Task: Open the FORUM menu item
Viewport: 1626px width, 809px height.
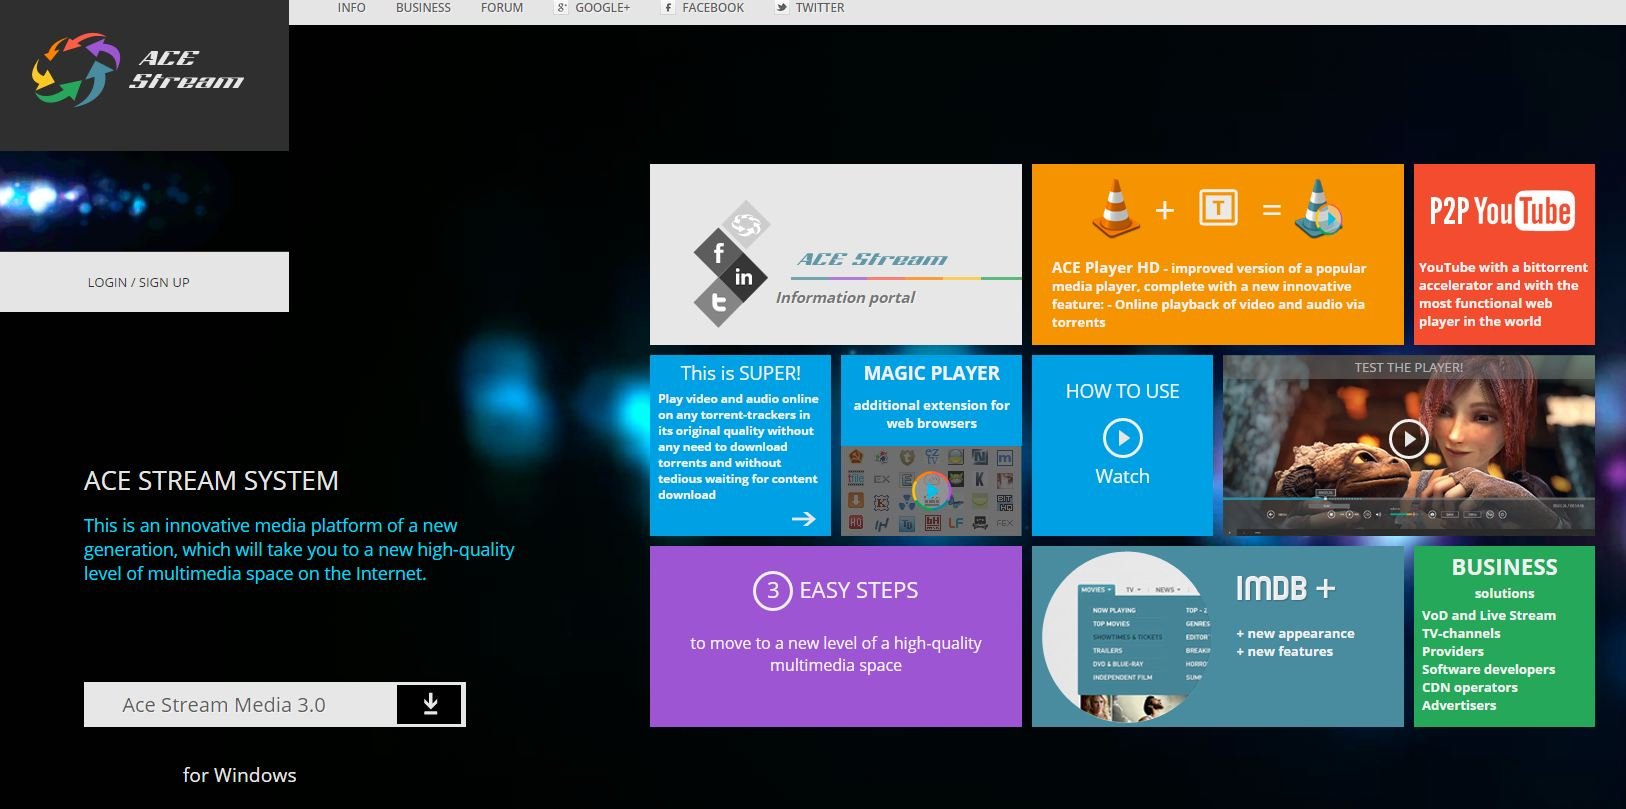Action: click(x=502, y=8)
